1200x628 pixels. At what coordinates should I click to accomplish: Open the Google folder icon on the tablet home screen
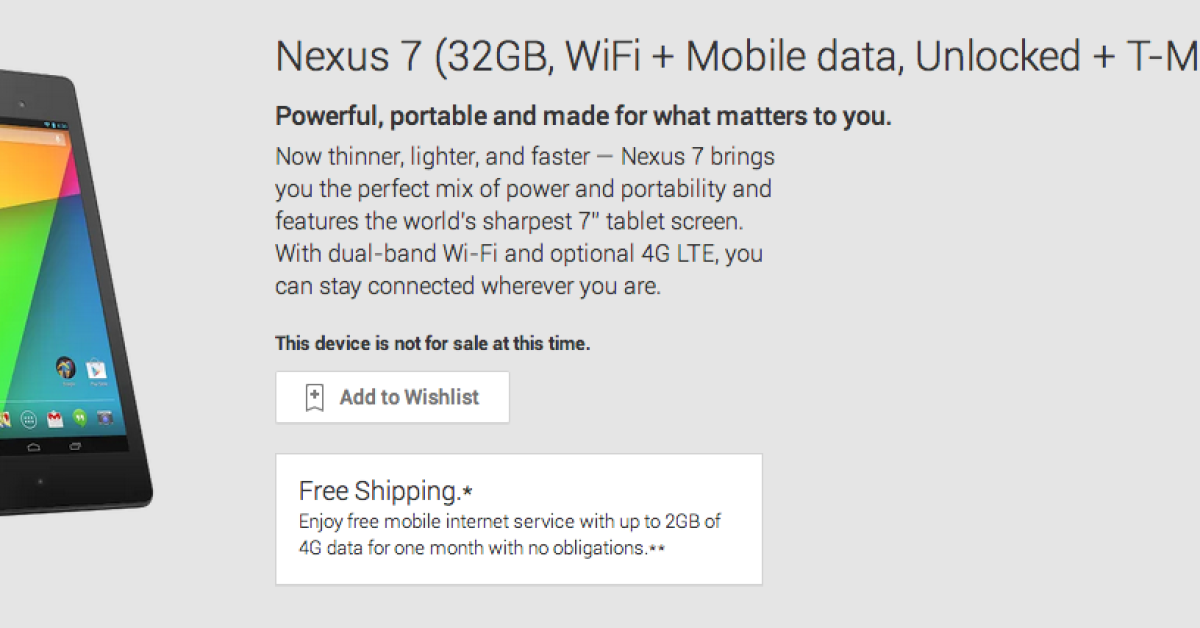pos(66,368)
